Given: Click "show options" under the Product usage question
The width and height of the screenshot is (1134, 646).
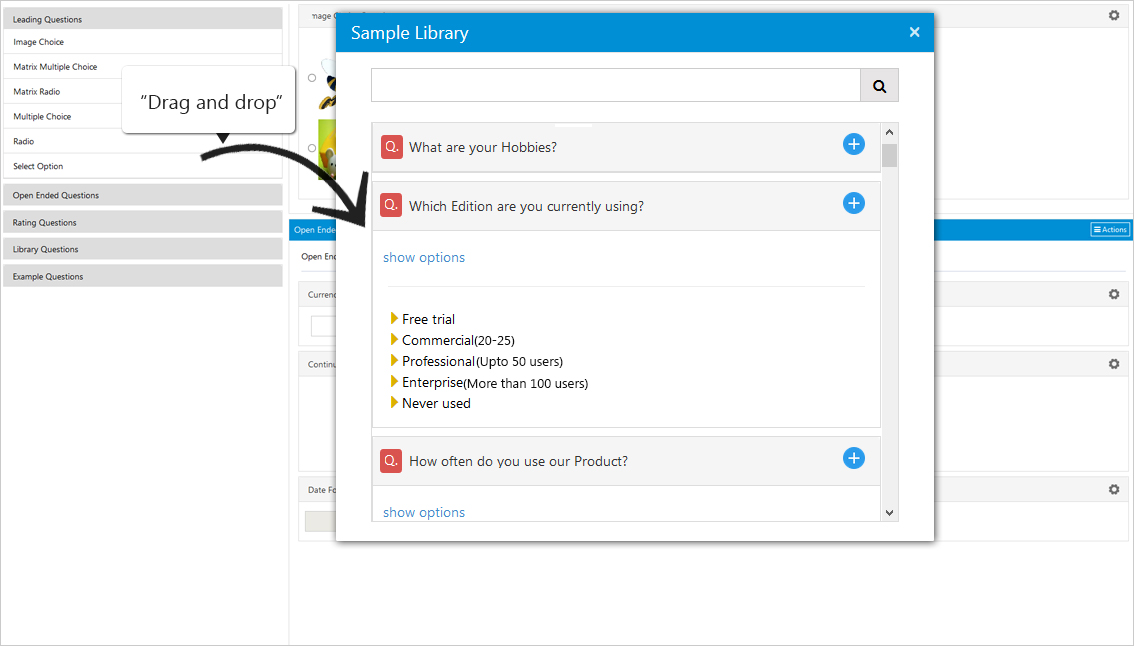Looking at the screenshot, I should pos(424,512).
